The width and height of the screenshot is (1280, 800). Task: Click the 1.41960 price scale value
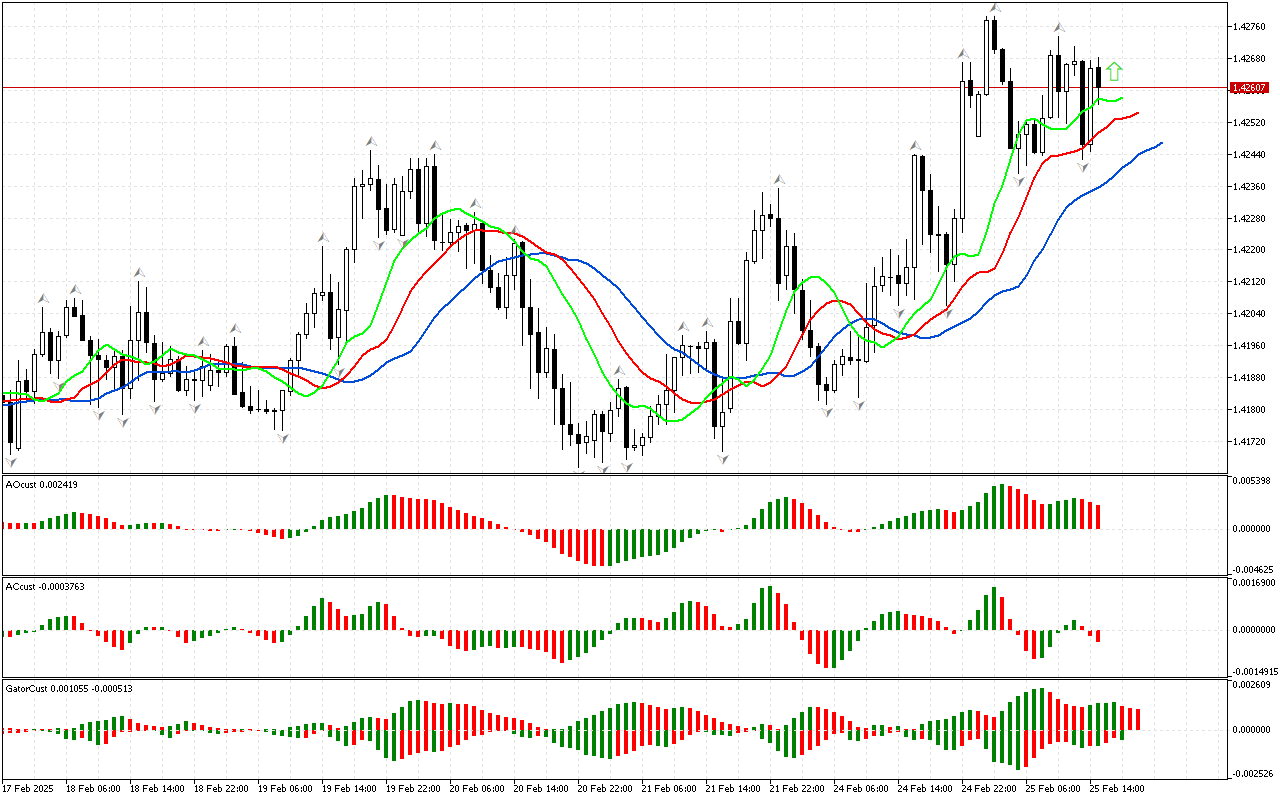tap(1251, 346)
